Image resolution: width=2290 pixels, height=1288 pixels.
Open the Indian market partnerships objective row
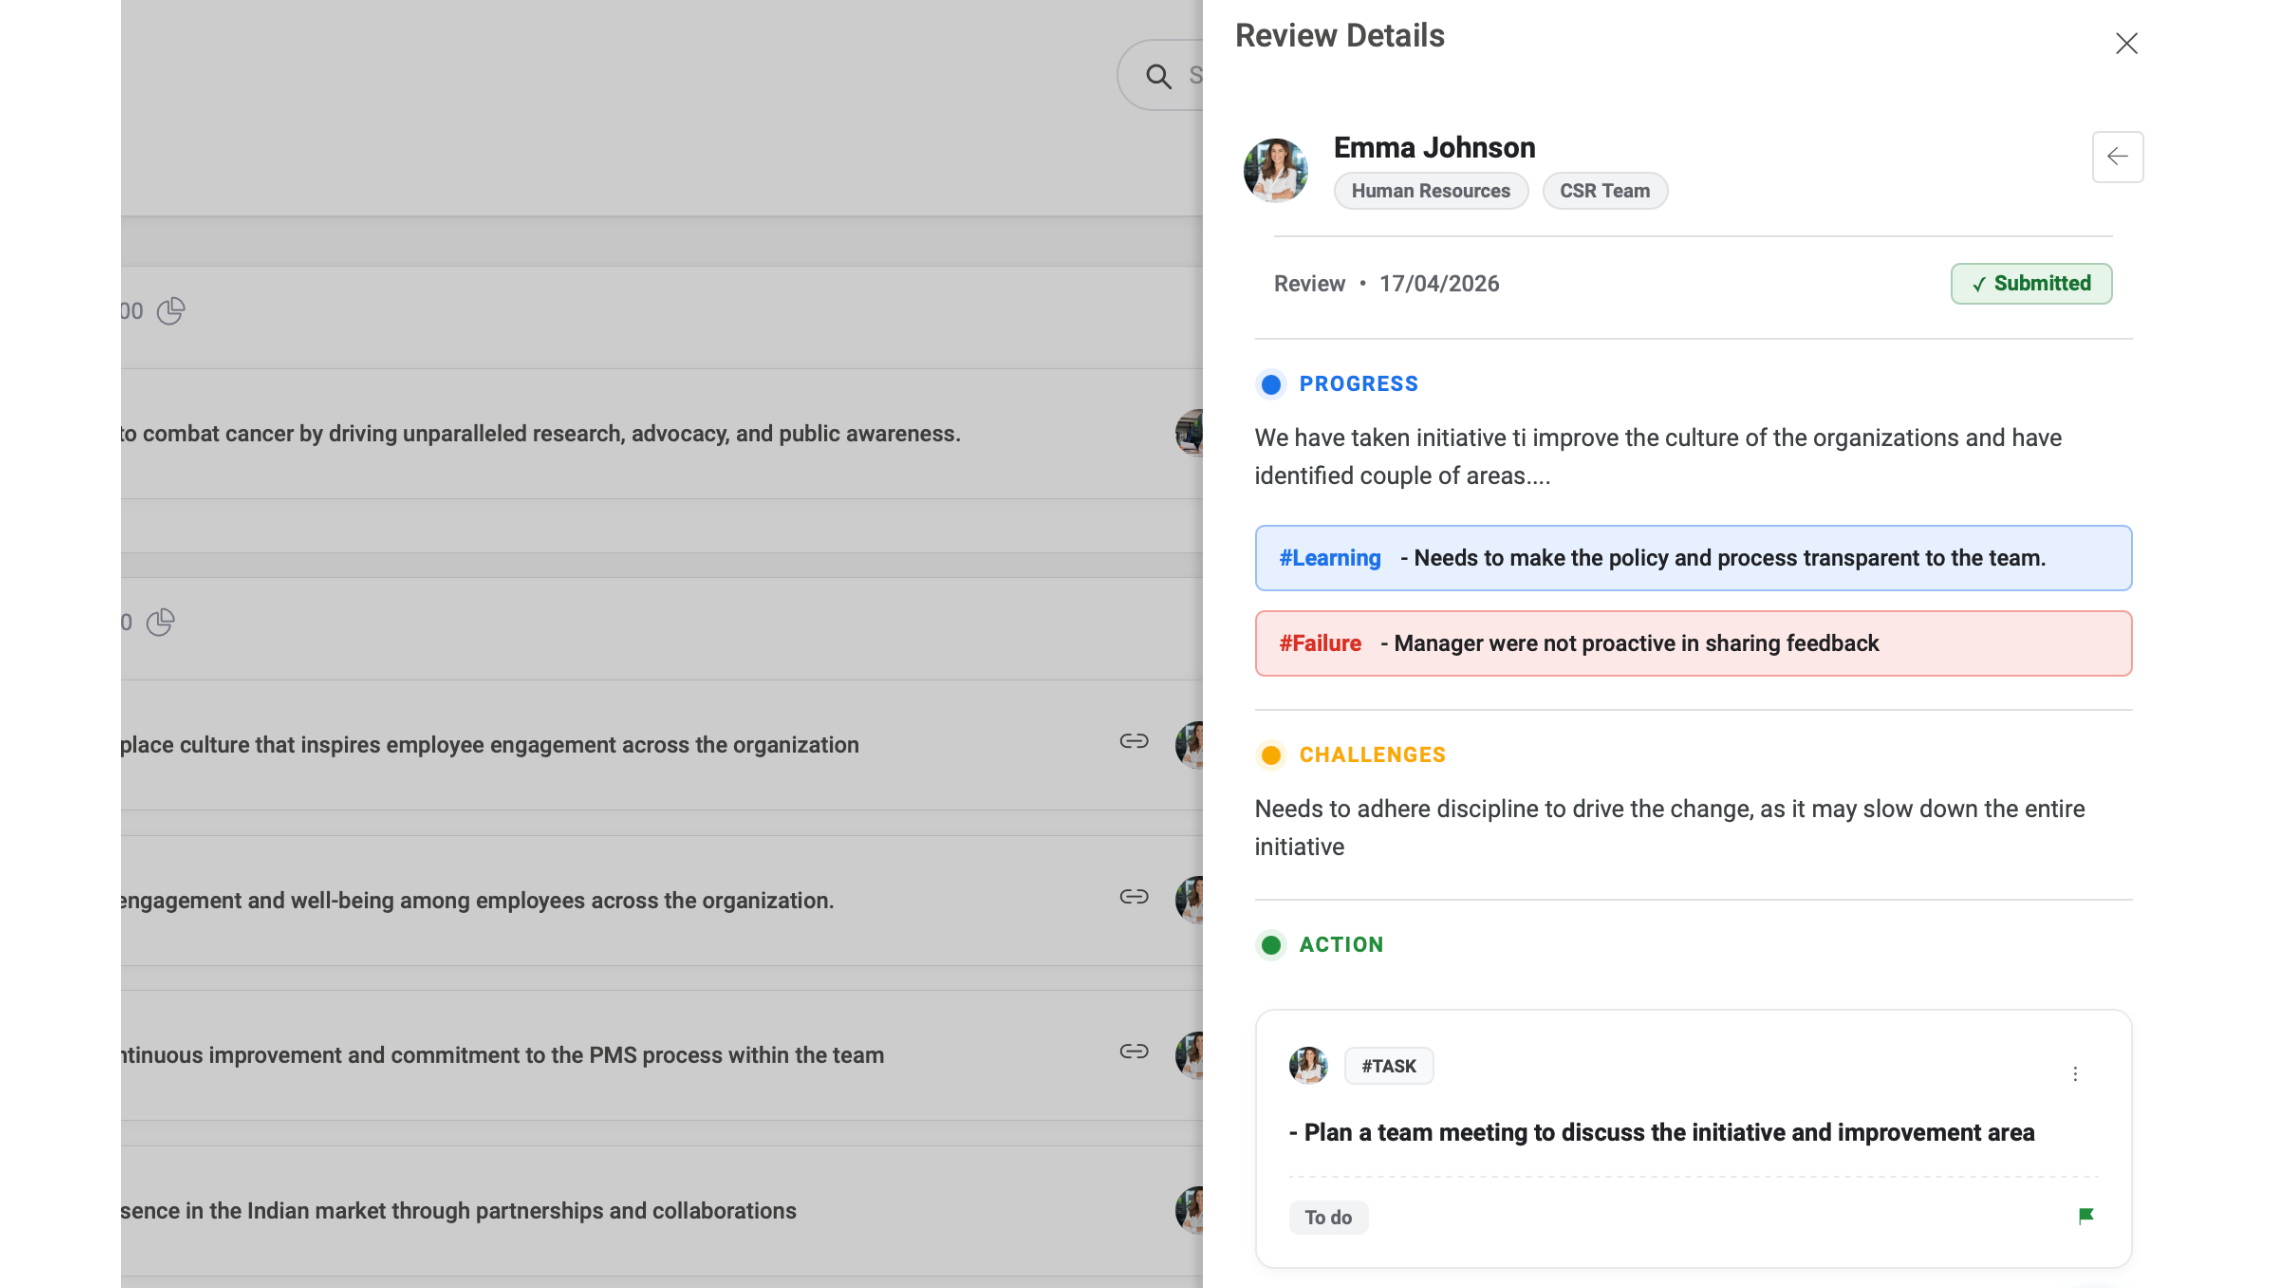pyautogui.click(x=661, y=1211)
